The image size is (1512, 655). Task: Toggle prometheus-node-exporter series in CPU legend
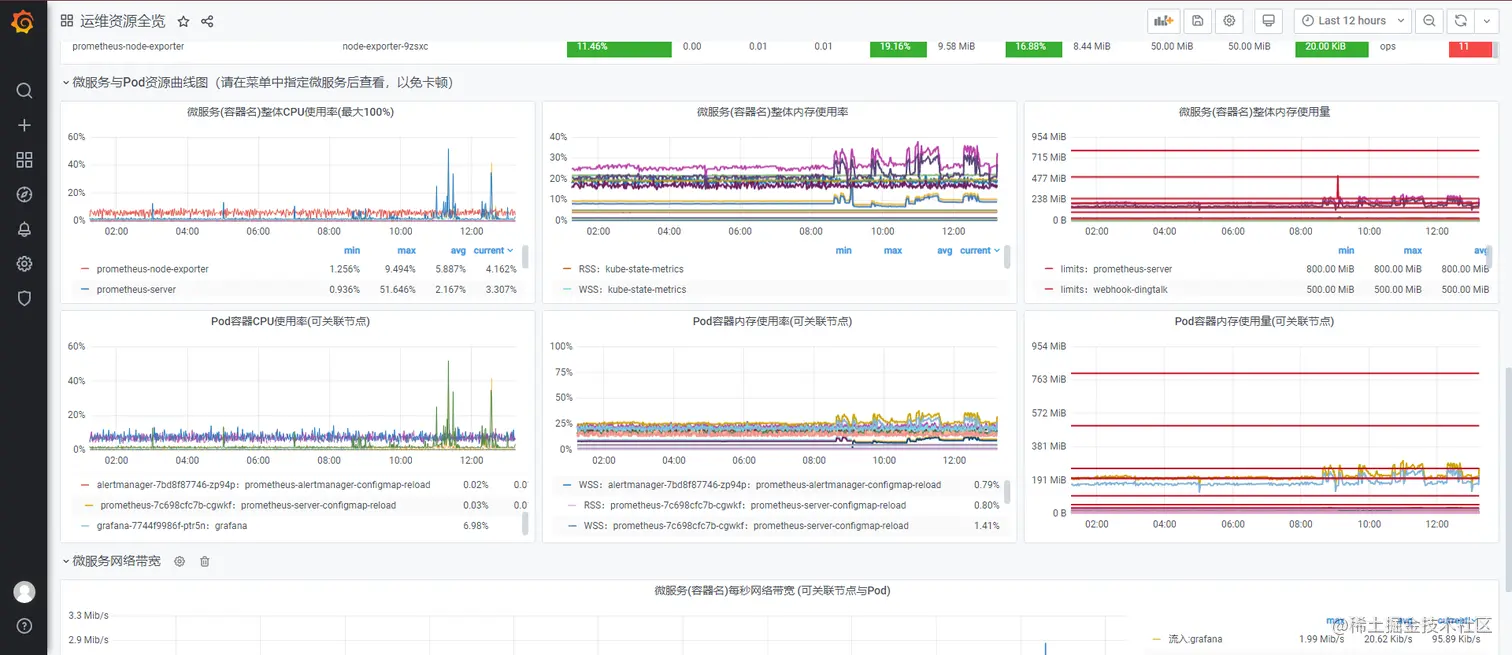(152, 269)
